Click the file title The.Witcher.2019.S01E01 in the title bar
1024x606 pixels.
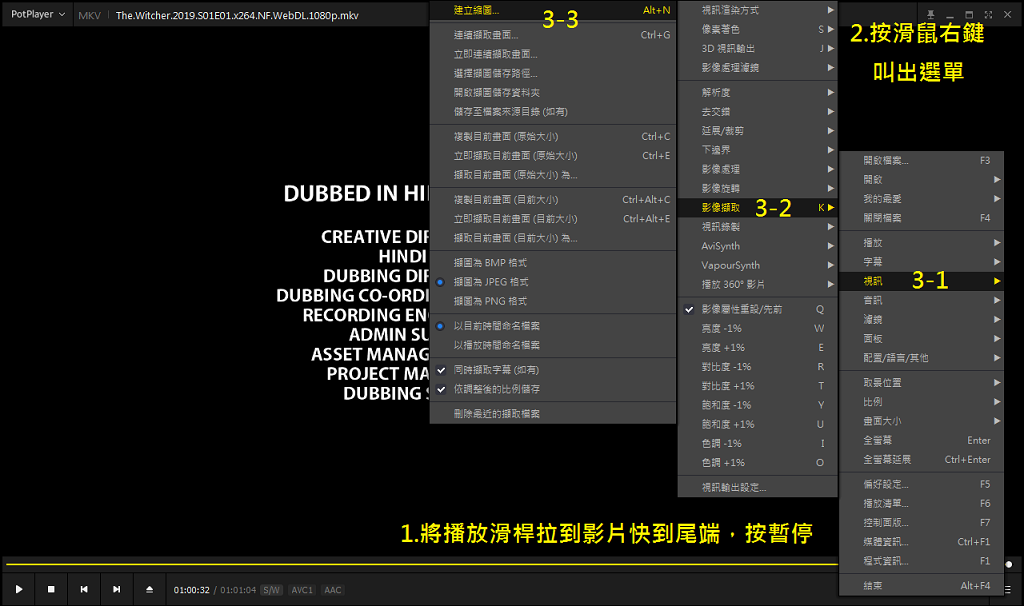pos(237,15)
